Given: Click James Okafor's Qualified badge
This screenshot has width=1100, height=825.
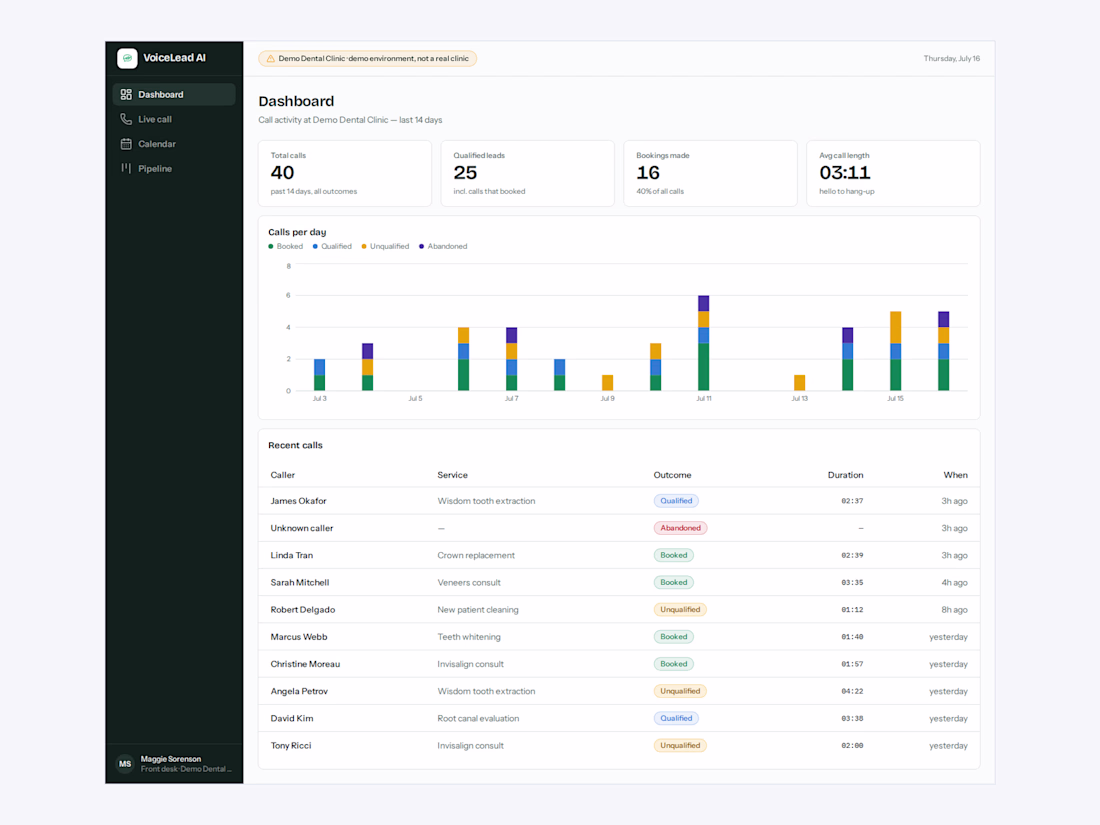Looking at the screenshot, I should (x=676, y=501).
